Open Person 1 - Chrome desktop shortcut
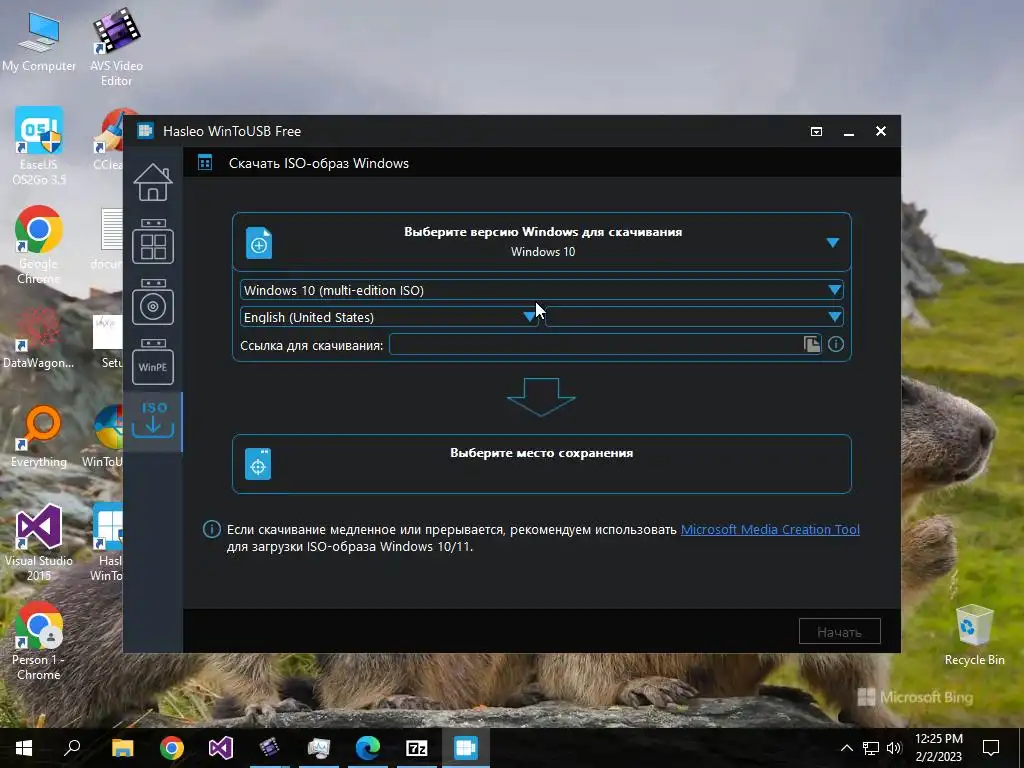Viewport: 1024px width, 768px height. click(x=39, y=641)
